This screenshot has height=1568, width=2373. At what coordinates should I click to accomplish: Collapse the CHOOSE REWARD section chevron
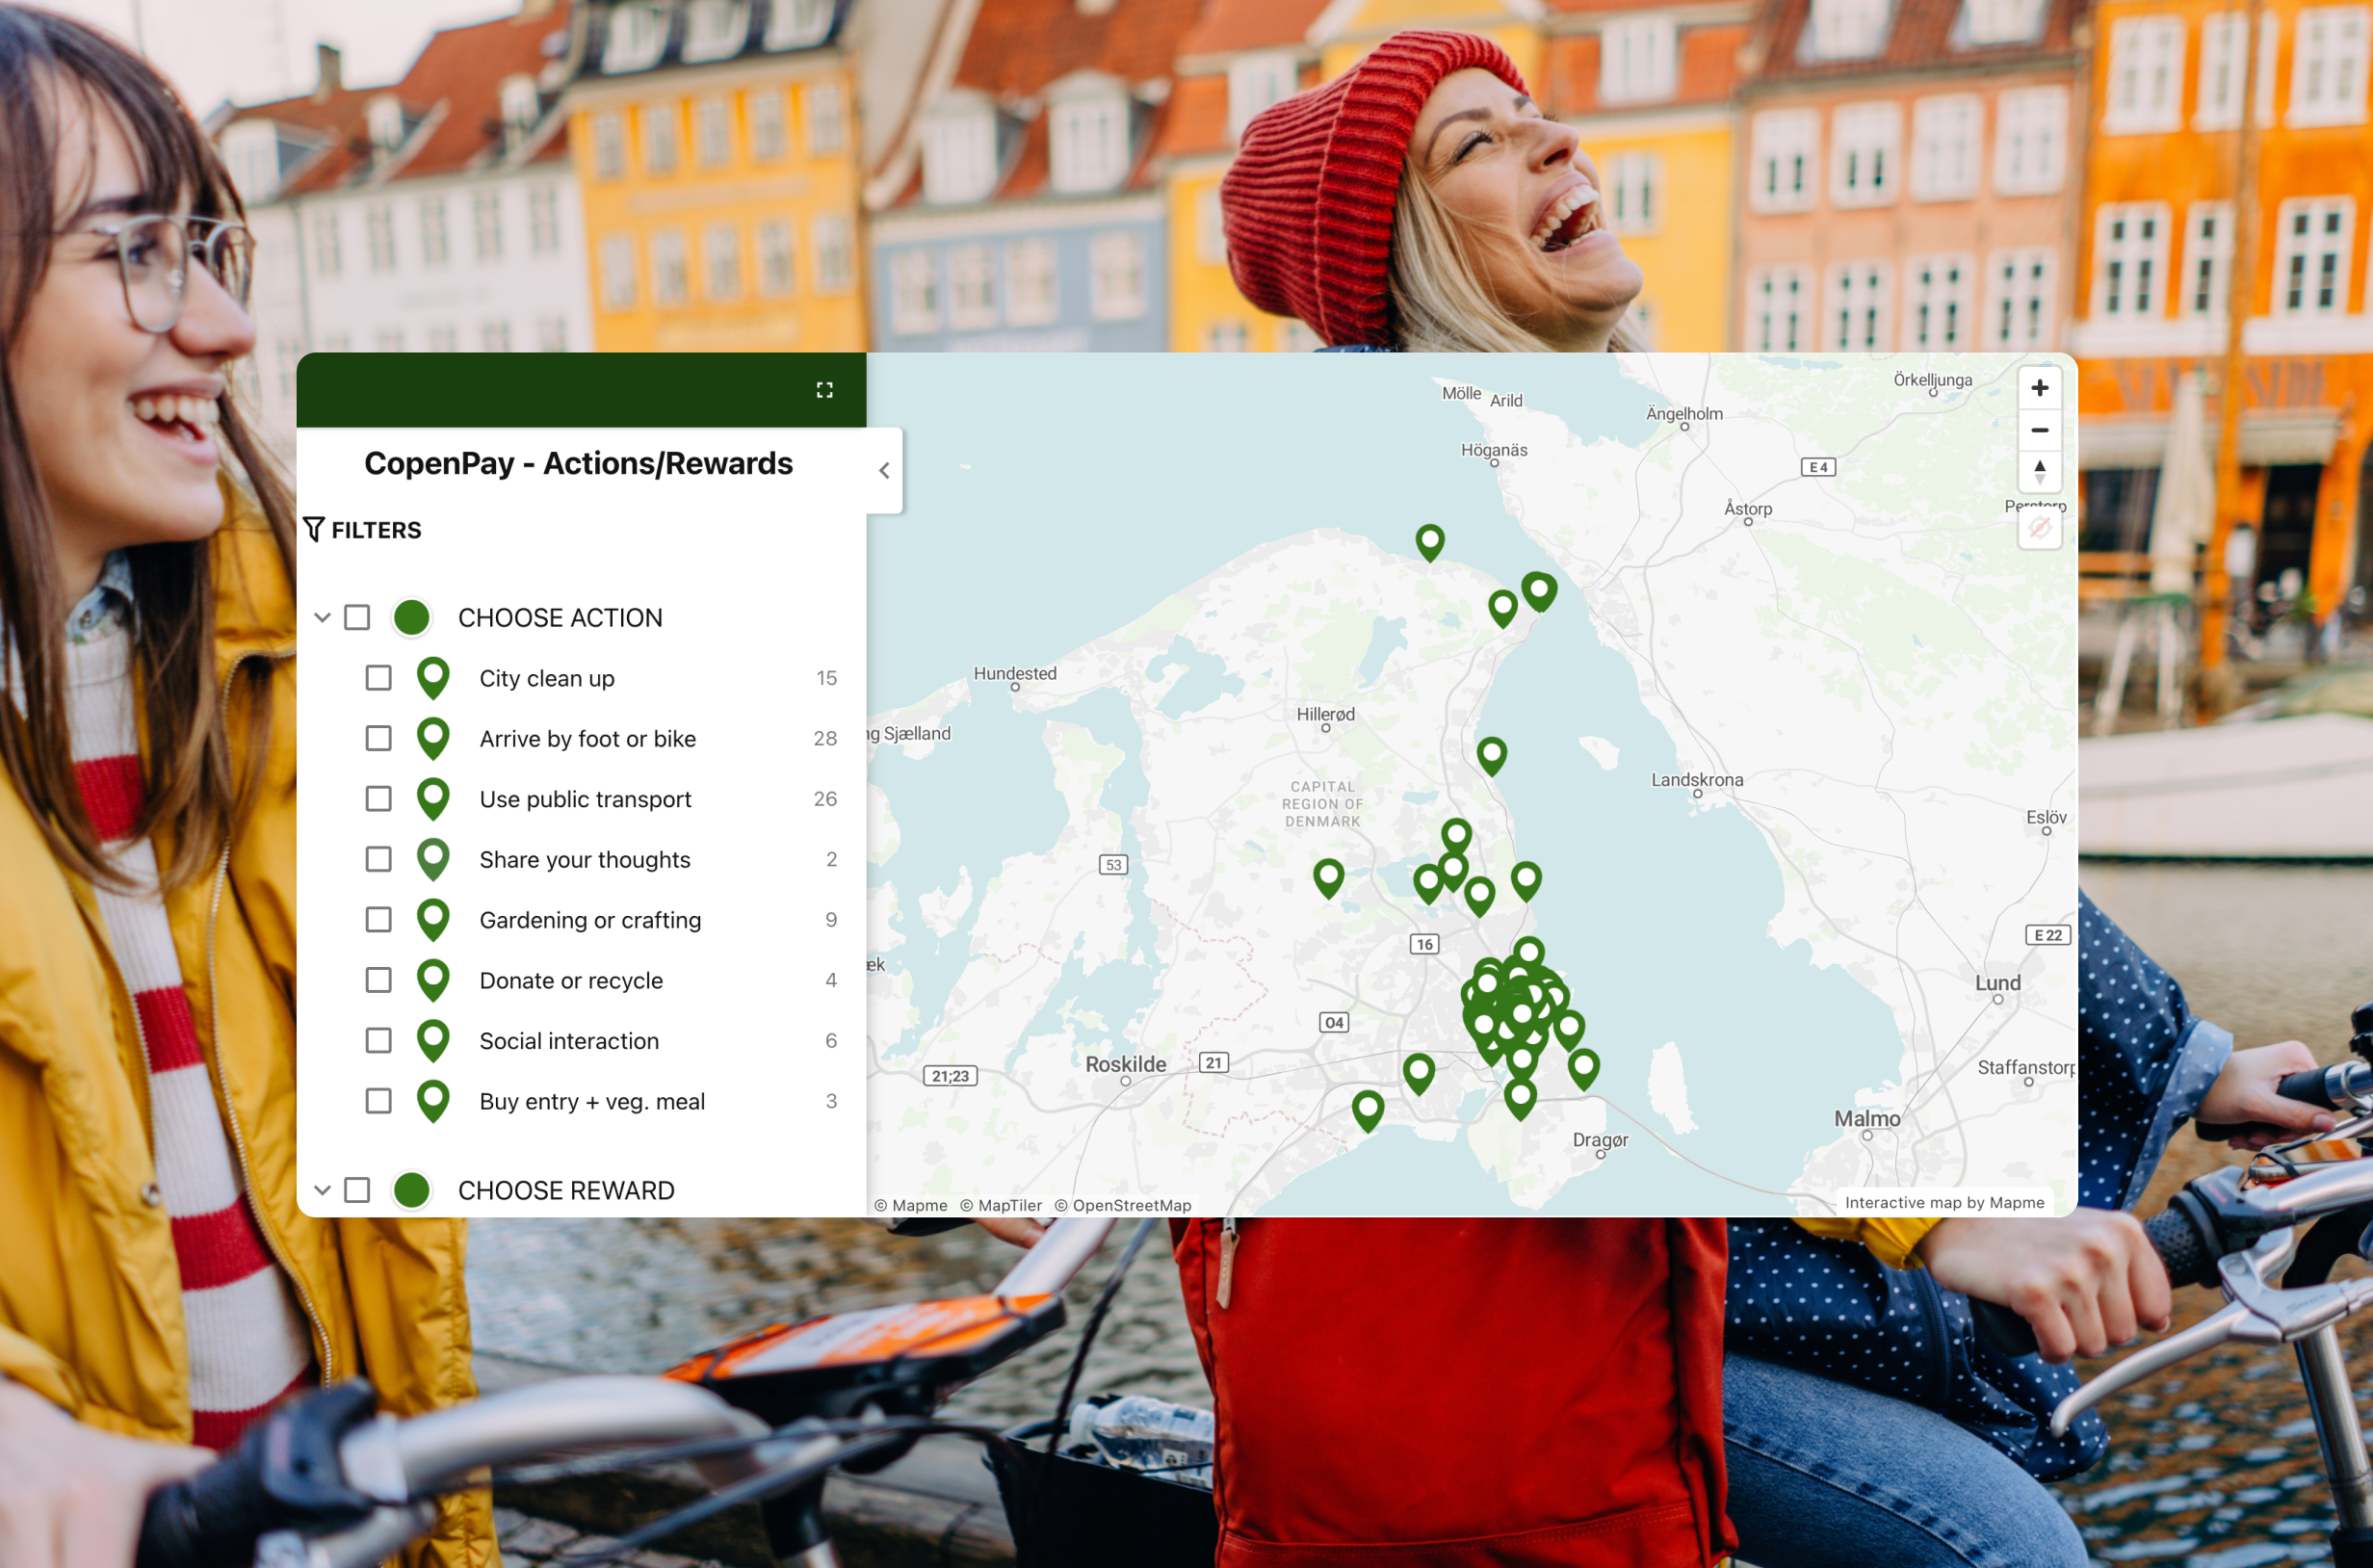click(x=322, y=1190)
